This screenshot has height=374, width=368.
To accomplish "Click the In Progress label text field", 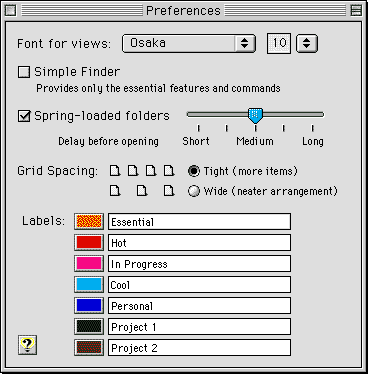I will 199,264.
